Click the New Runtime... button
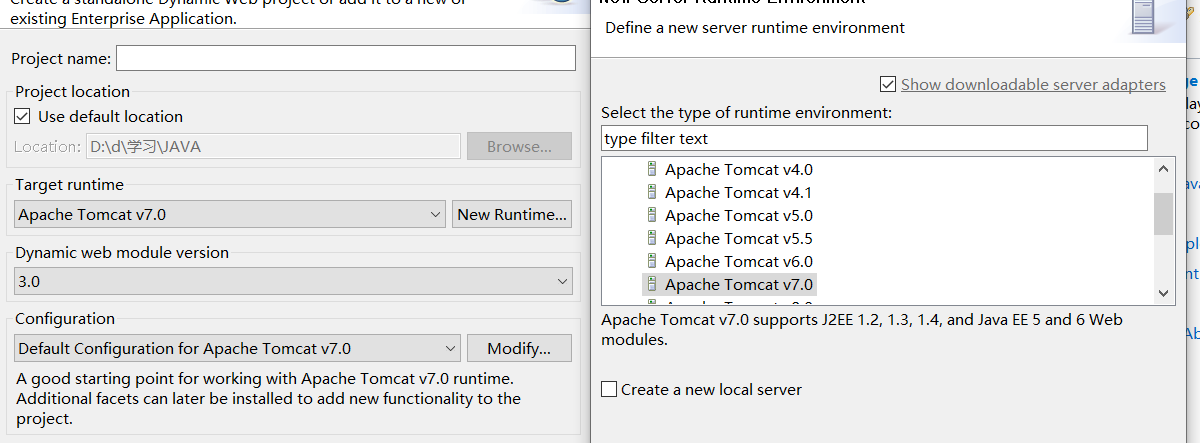 [512, 214]
